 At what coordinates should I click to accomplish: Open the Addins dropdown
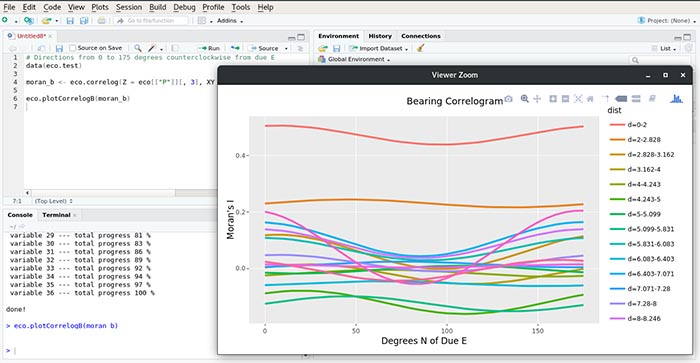pyautogui.click(x=230, y=21)
